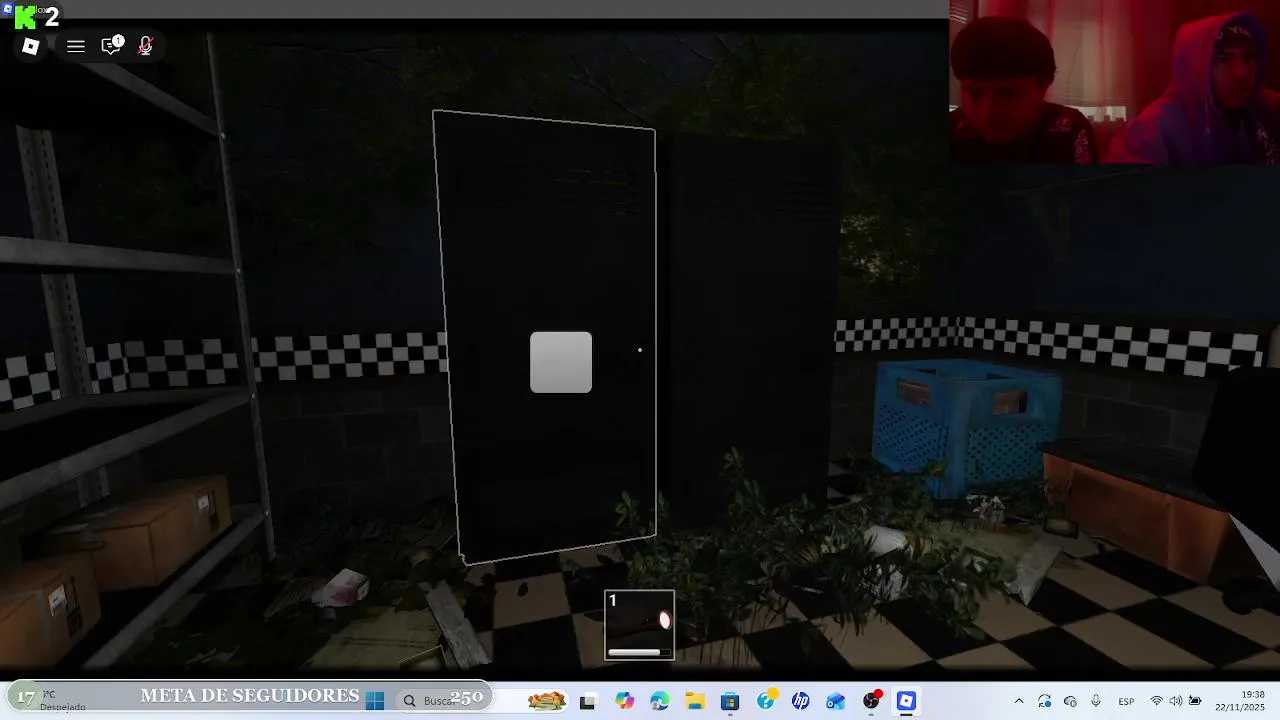Viewport: 1280px width, 720px height.
Task: Switch to OBS Studio on taskbar
Action: pyautogui.click(x=872, y=701)
